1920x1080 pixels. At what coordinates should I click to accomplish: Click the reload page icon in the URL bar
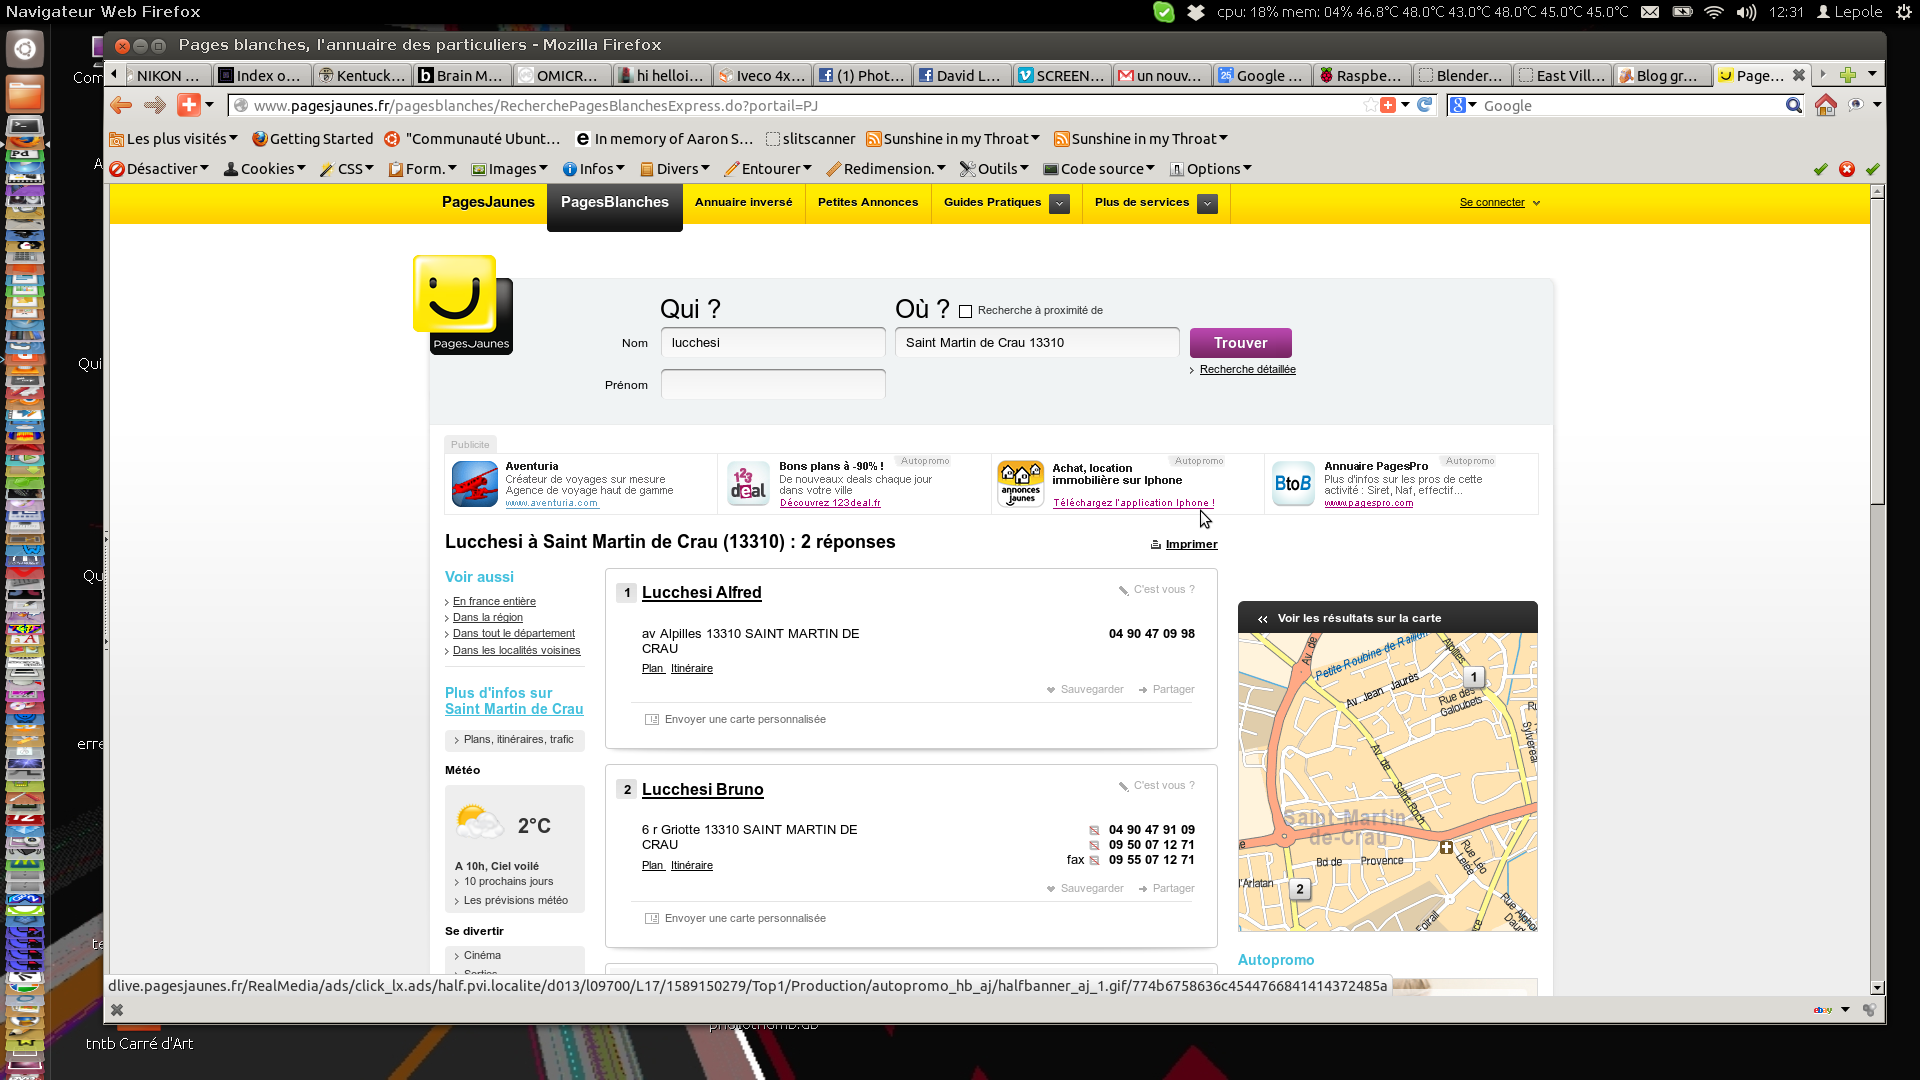(x=1425, y=105)
